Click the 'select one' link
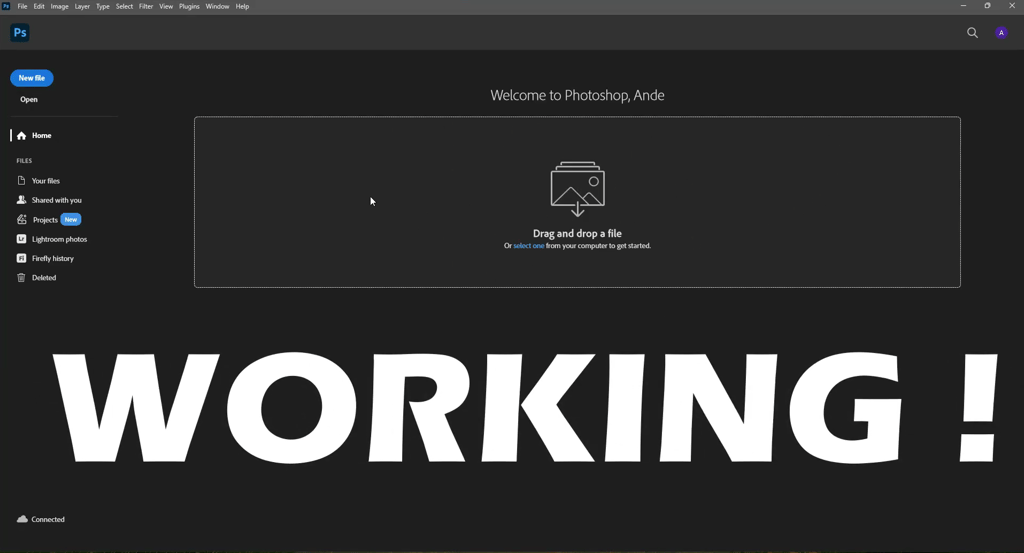This screenshot has height=553, width=1024. tap(528, 245)
